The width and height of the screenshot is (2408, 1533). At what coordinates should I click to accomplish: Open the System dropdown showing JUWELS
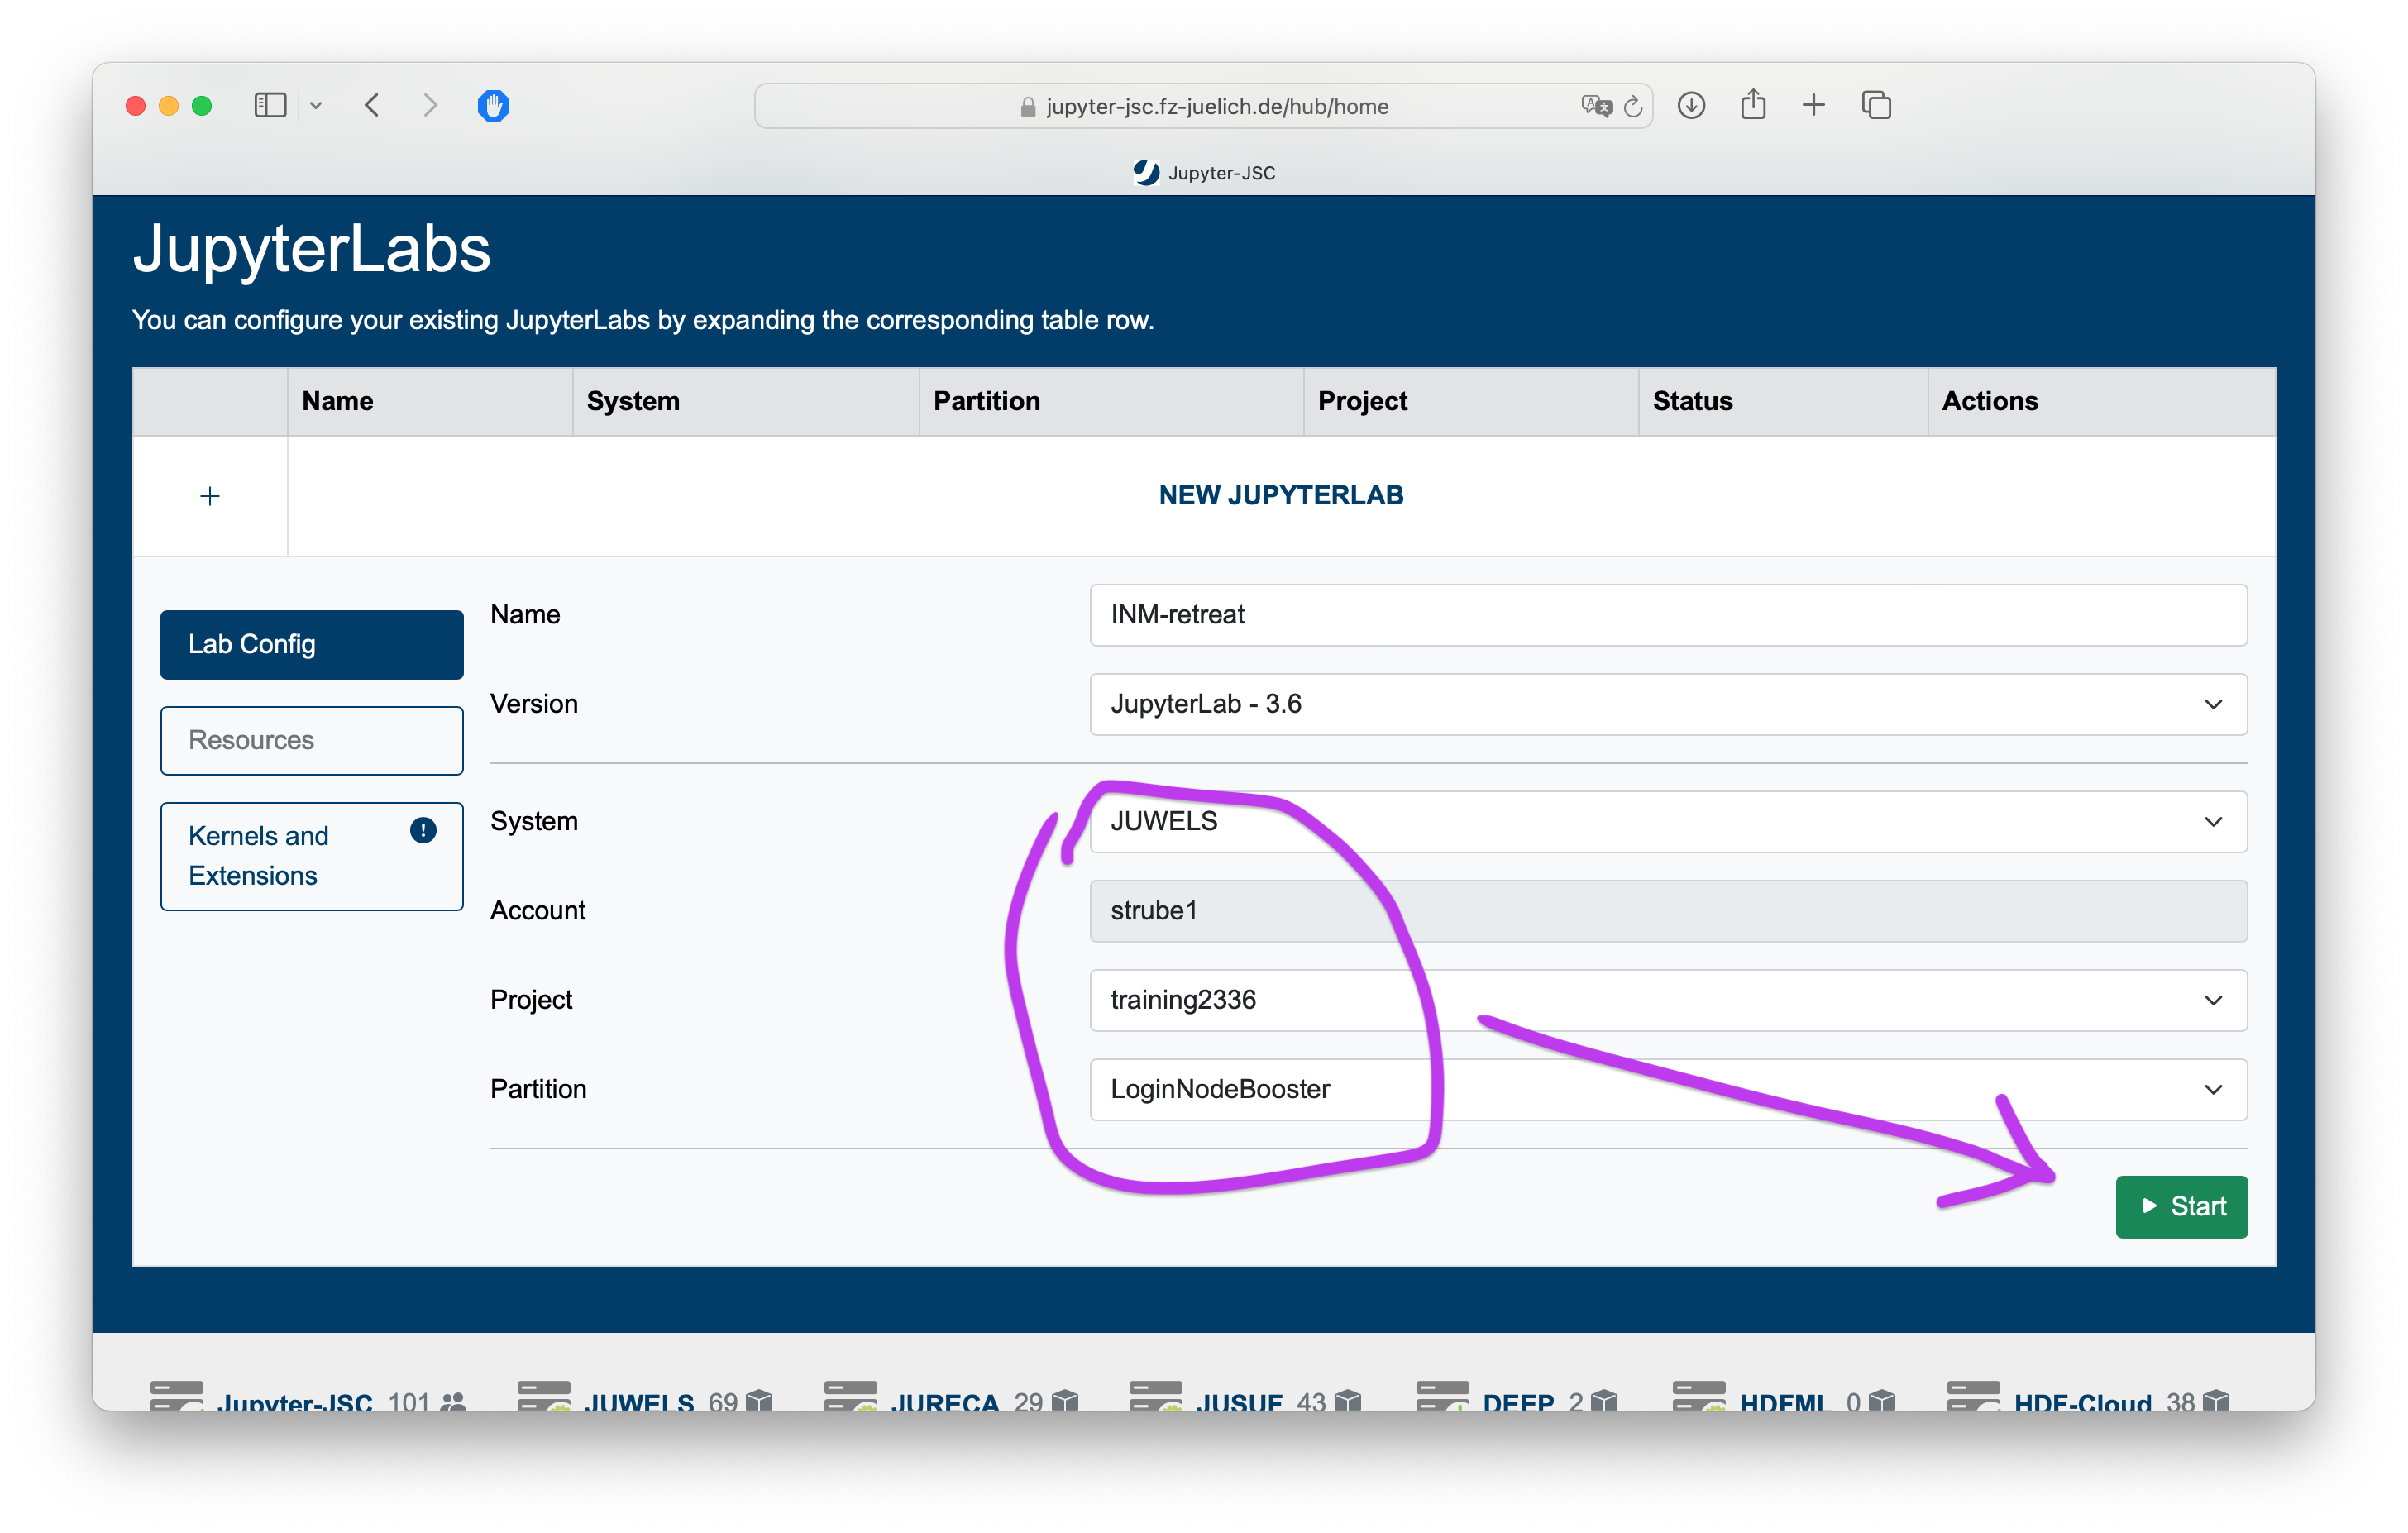pos(1667,821)
